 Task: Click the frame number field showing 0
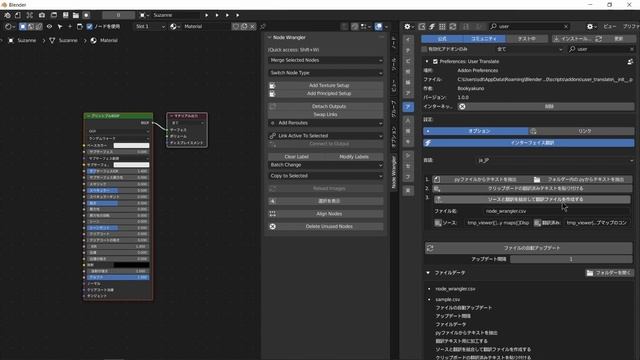(x=118, y=15)
